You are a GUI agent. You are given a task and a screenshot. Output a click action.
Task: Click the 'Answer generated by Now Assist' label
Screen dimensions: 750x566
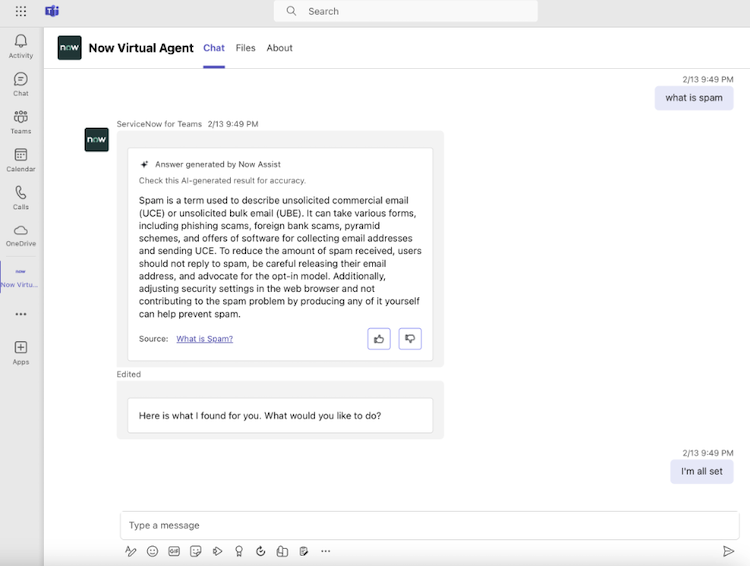[x=218, y=164]
